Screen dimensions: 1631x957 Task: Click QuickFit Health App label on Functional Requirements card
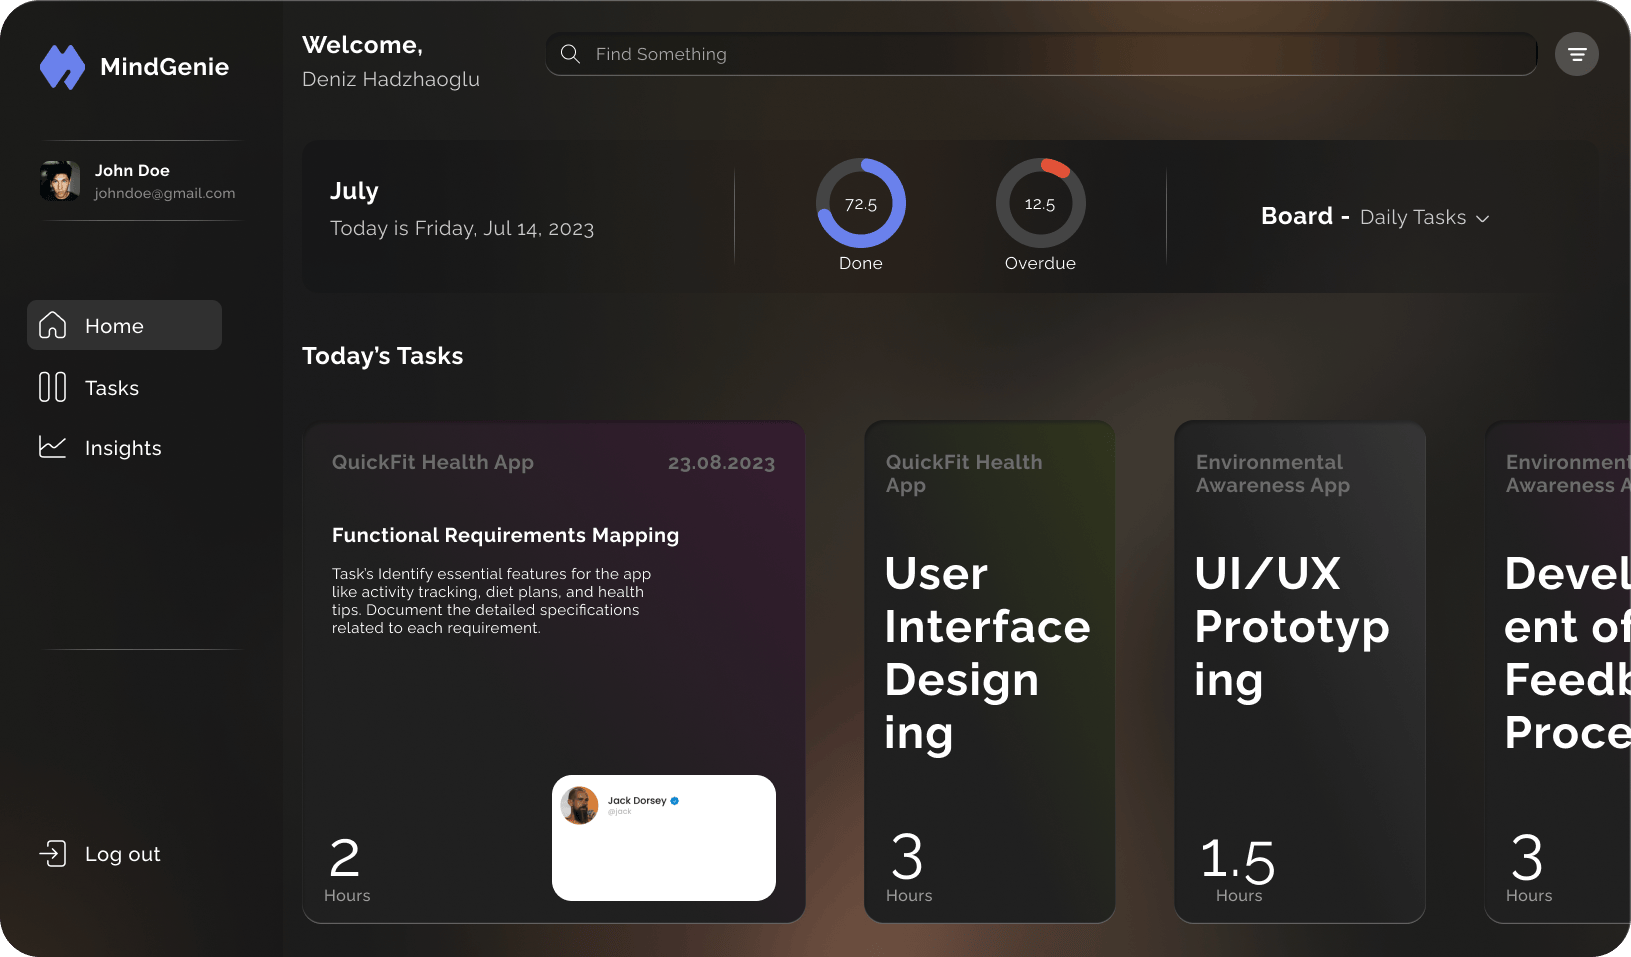click(433, 462)
